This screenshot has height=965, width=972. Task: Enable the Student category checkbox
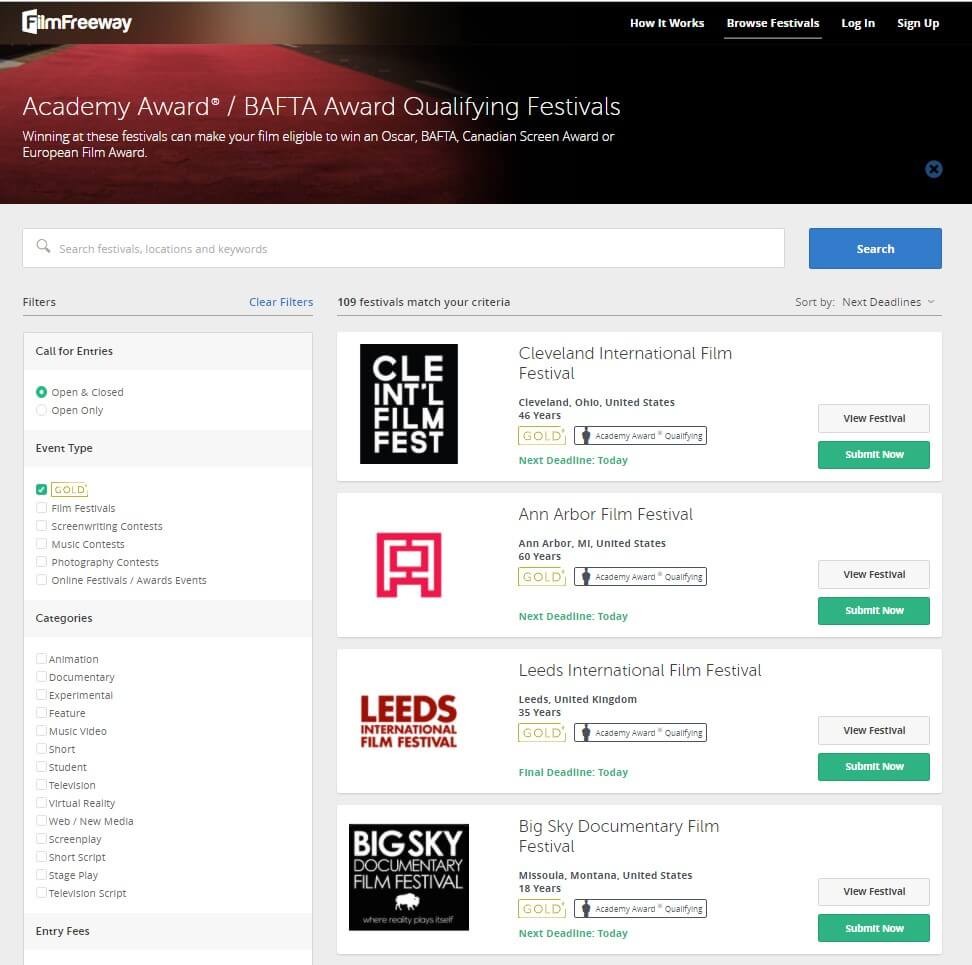(x=42, y=766)
